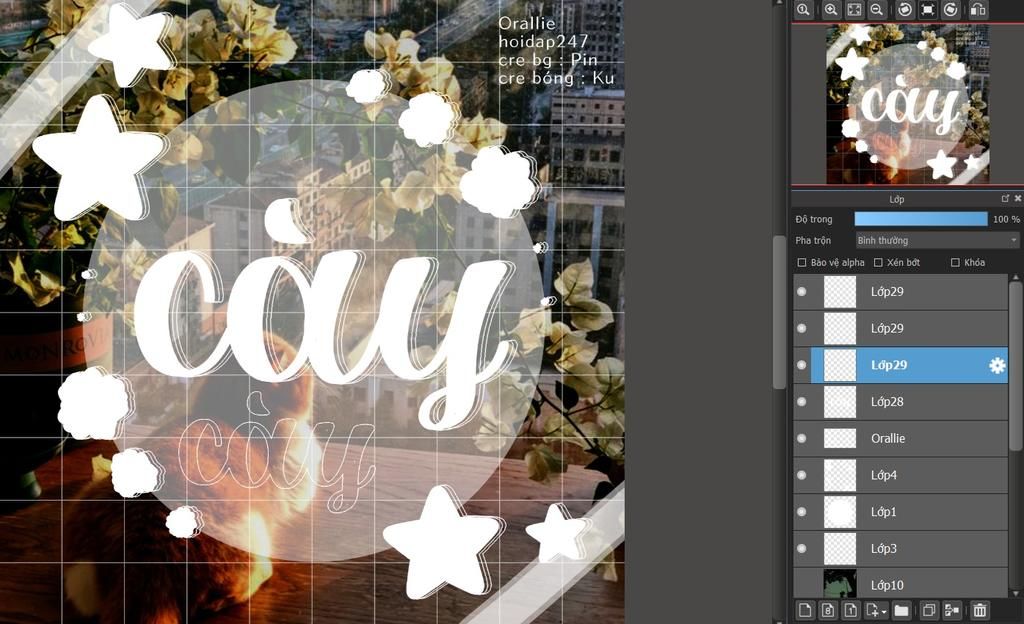1024x624 pixels.
Task: Click layer list scroll up arrow
Action: 1015,277
